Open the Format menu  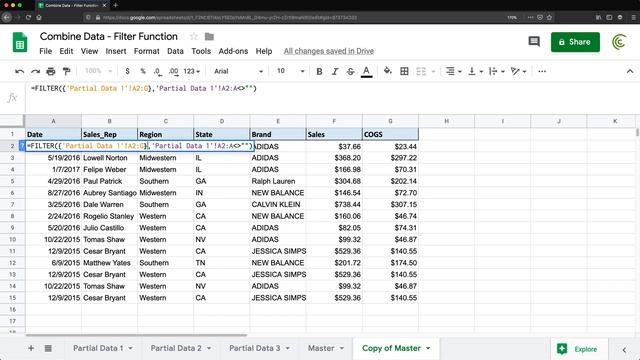click(x=147, y=51)
